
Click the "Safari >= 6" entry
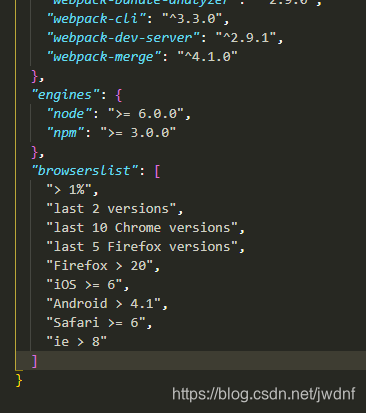96,323
